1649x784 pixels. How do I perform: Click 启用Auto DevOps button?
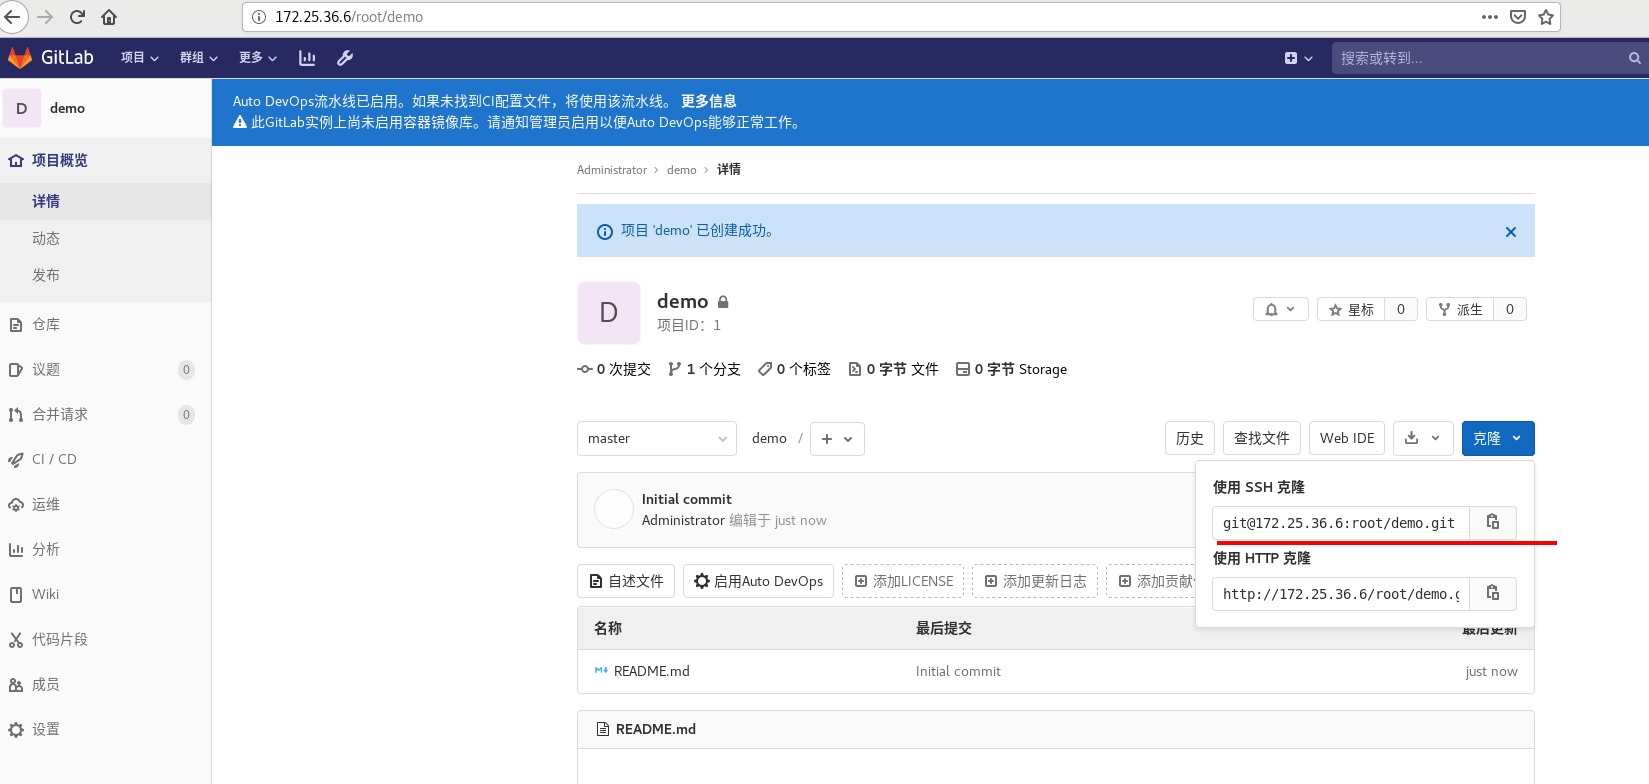pos(759,581)
